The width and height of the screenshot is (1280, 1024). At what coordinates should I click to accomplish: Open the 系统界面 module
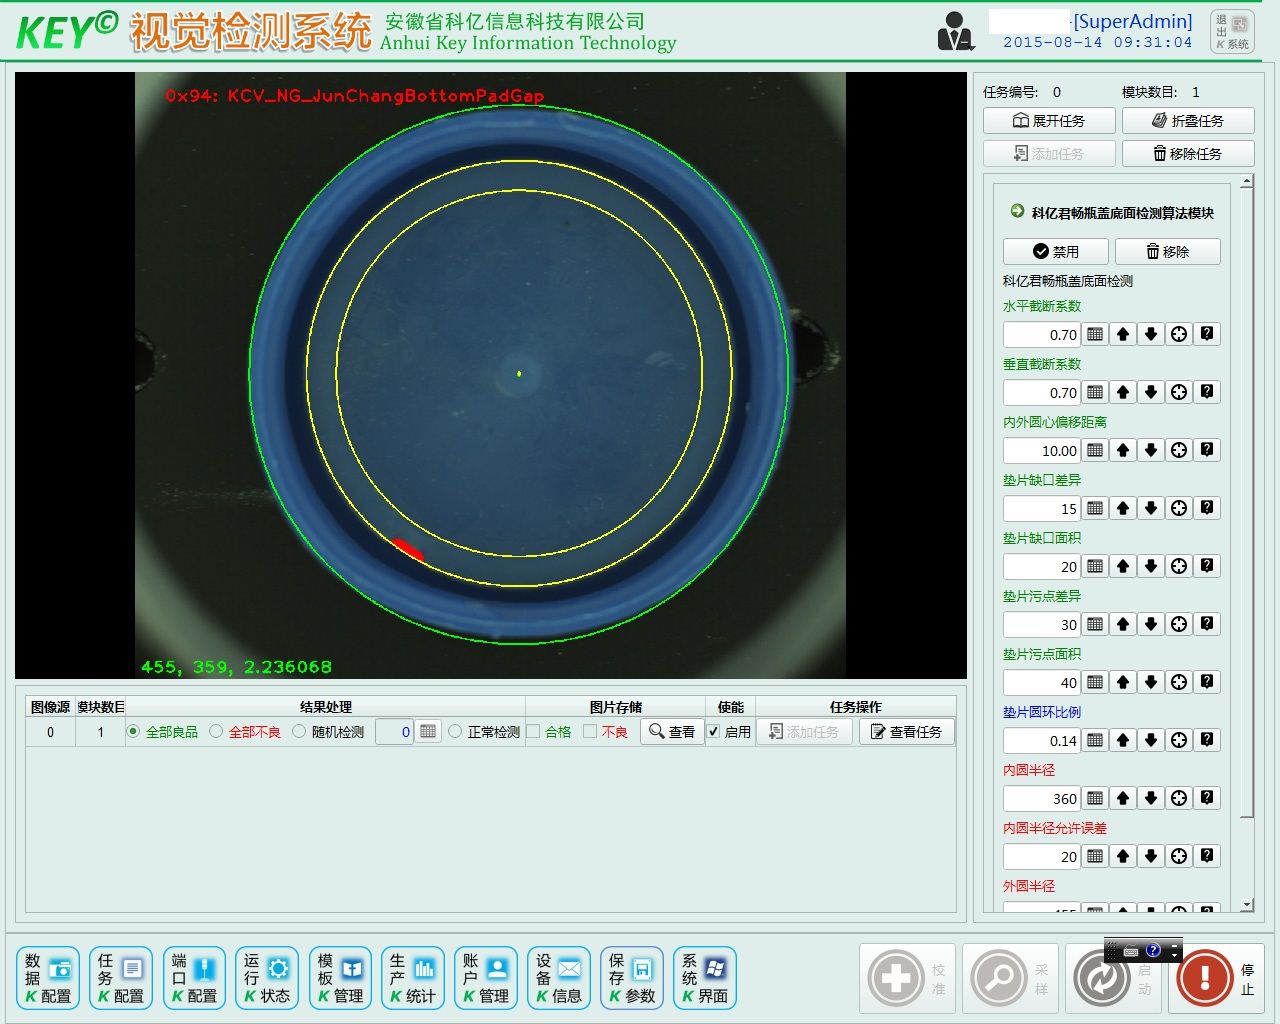[x=705, y=978]
